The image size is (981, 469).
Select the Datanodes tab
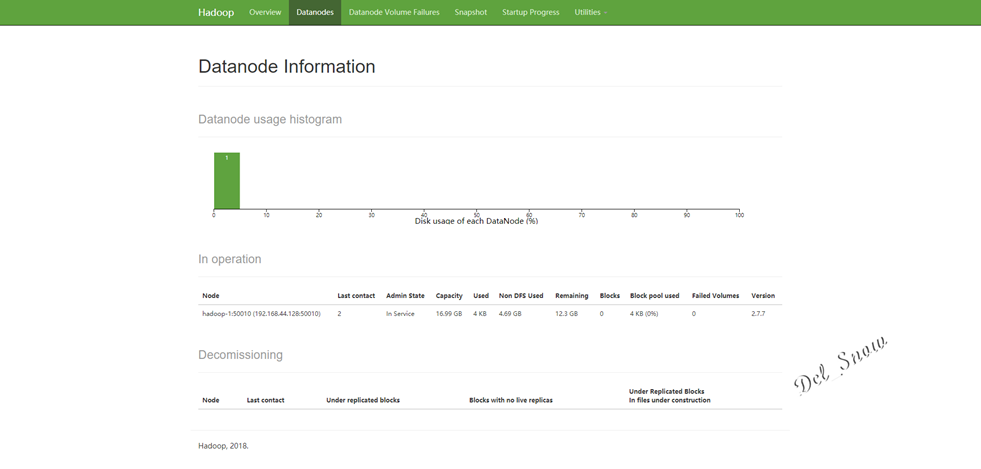(315, 13)
